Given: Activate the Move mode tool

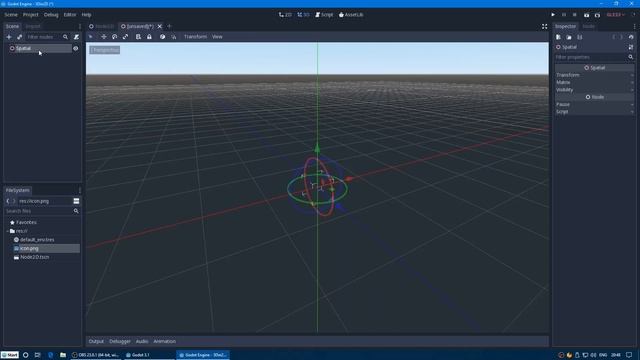Looking at the screenshot, I should pos(104,37).
